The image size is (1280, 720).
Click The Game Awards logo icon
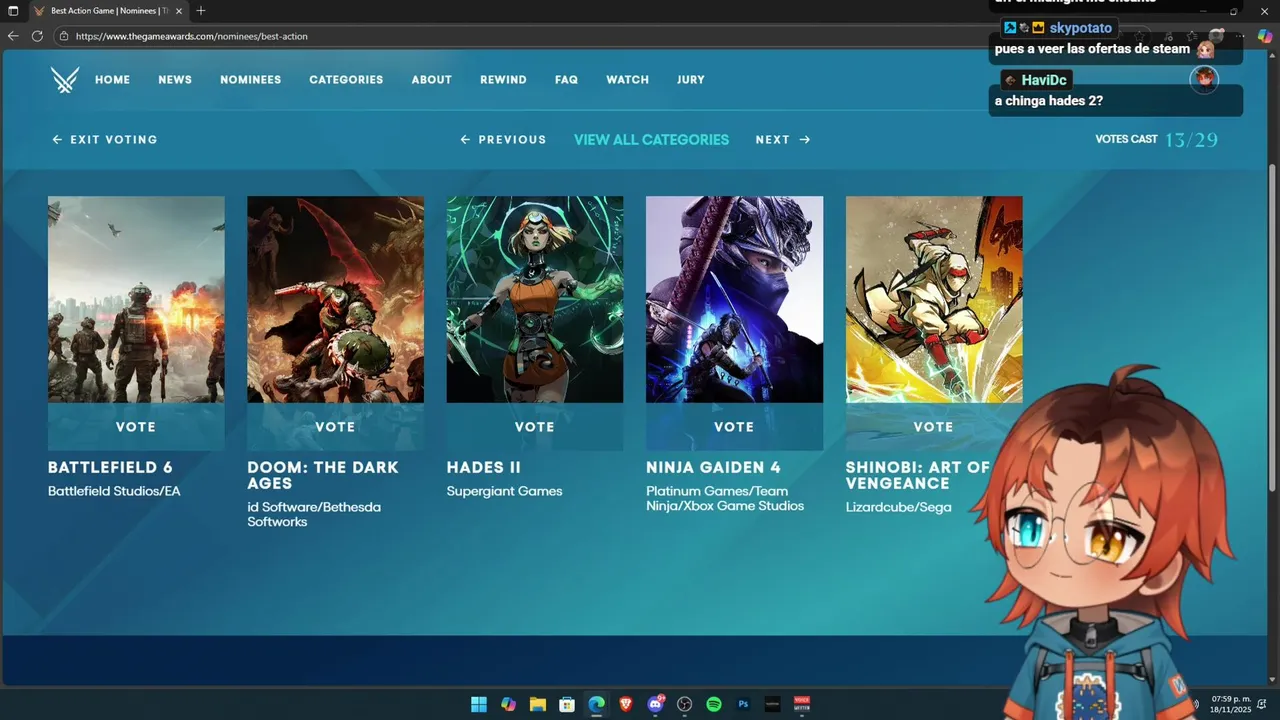click(x=65, y=80)
